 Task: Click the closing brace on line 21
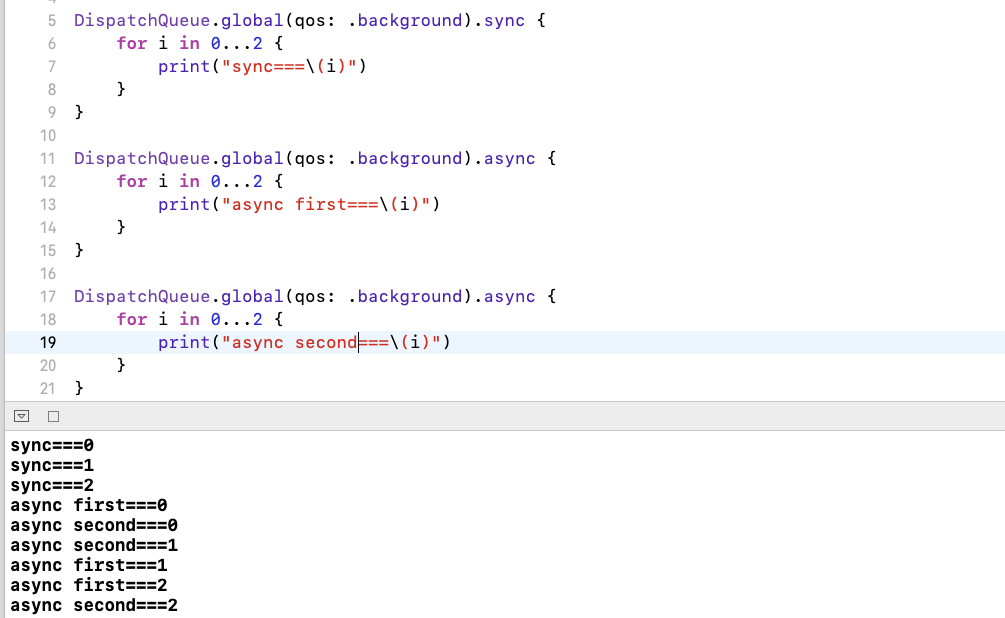click(x=78, y=387)
